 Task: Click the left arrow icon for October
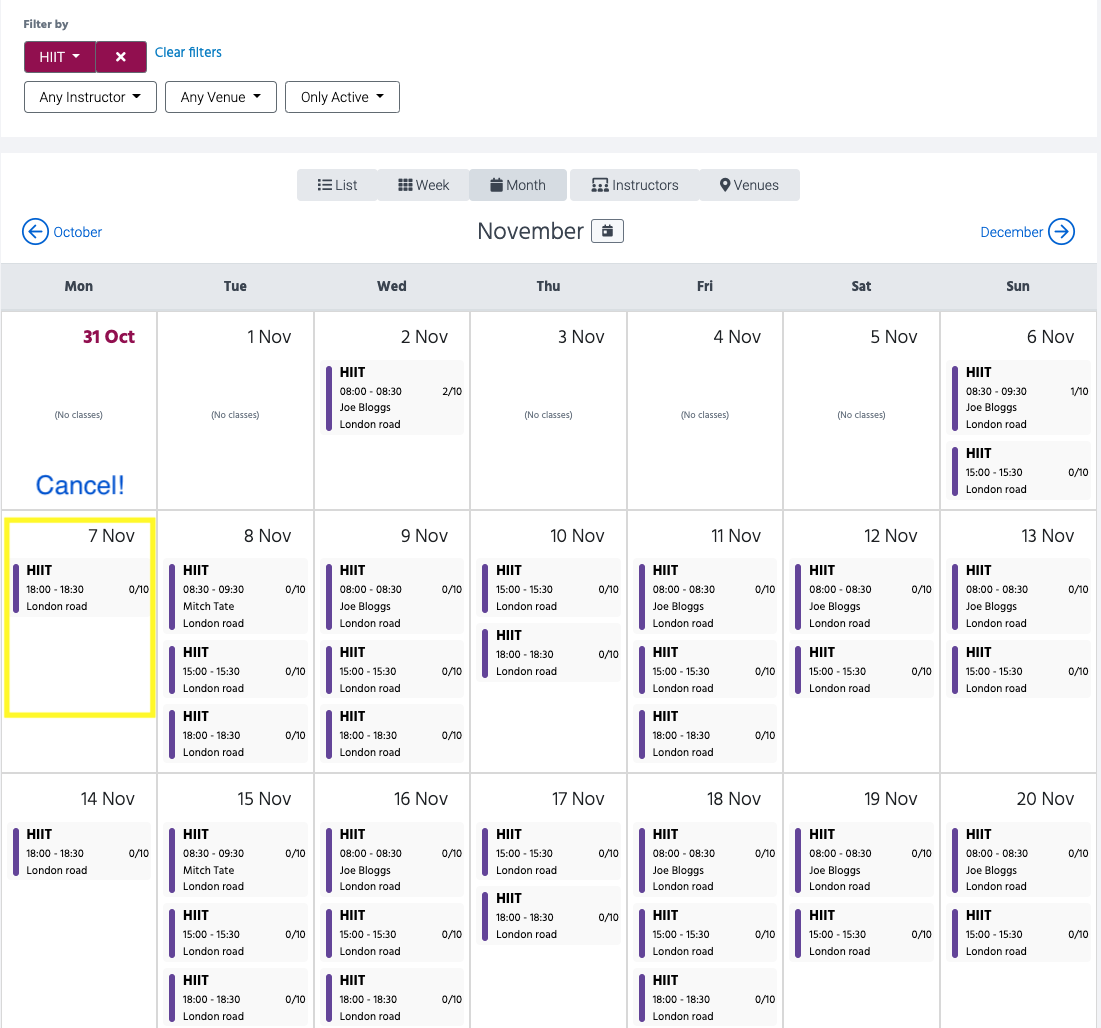coord(35,232)
